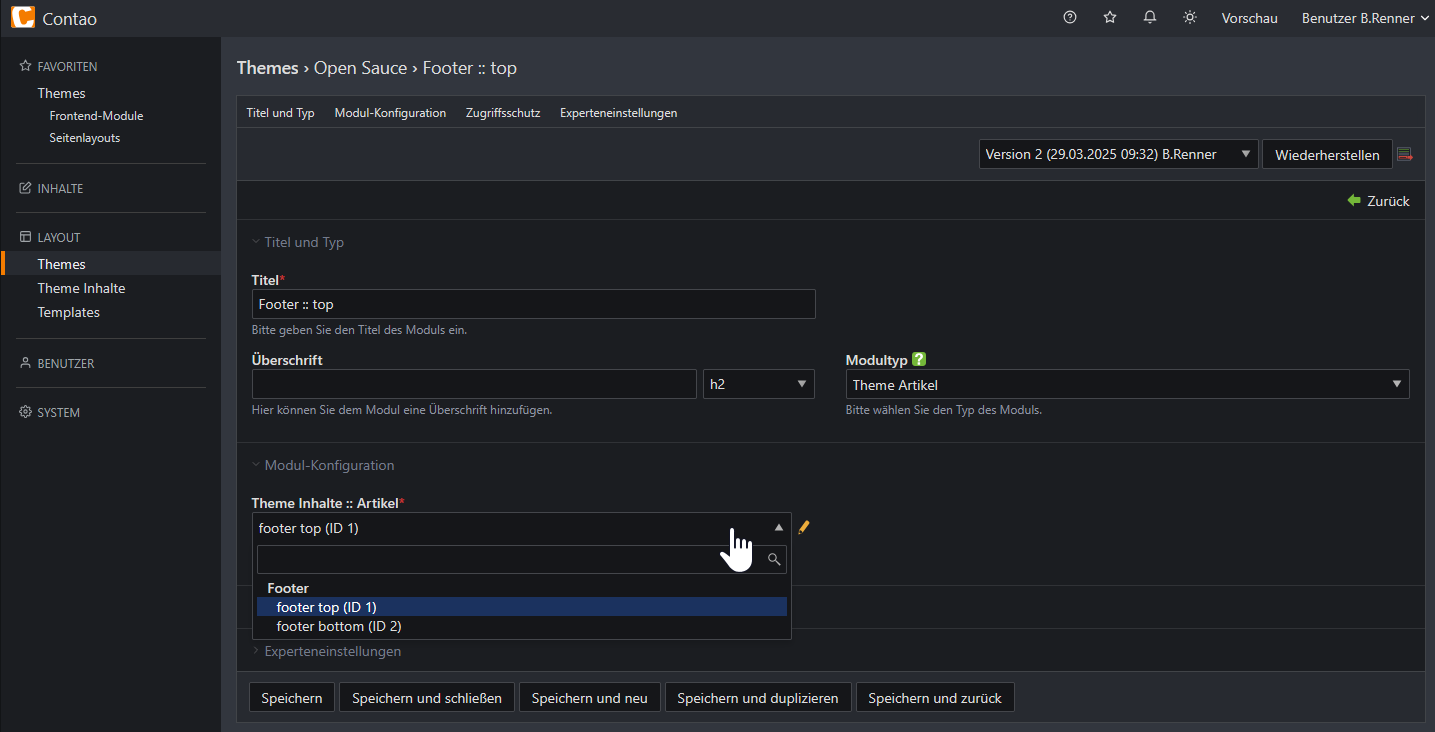Open Benutzer B.Renner user menu
The height and width of the screenshot is (732, 1435).
click(x=1365, y=18)
